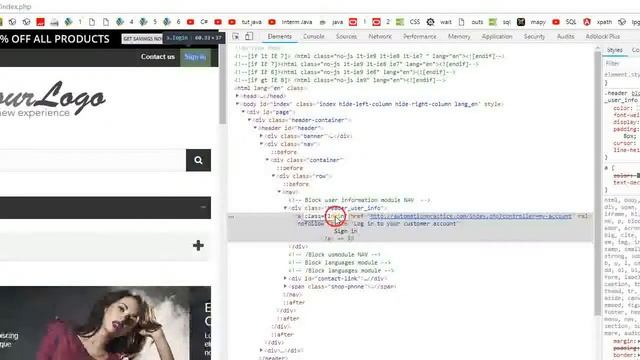Open the Audits tab
Viewport: 640px width, 360px height.
pos(565,37)
